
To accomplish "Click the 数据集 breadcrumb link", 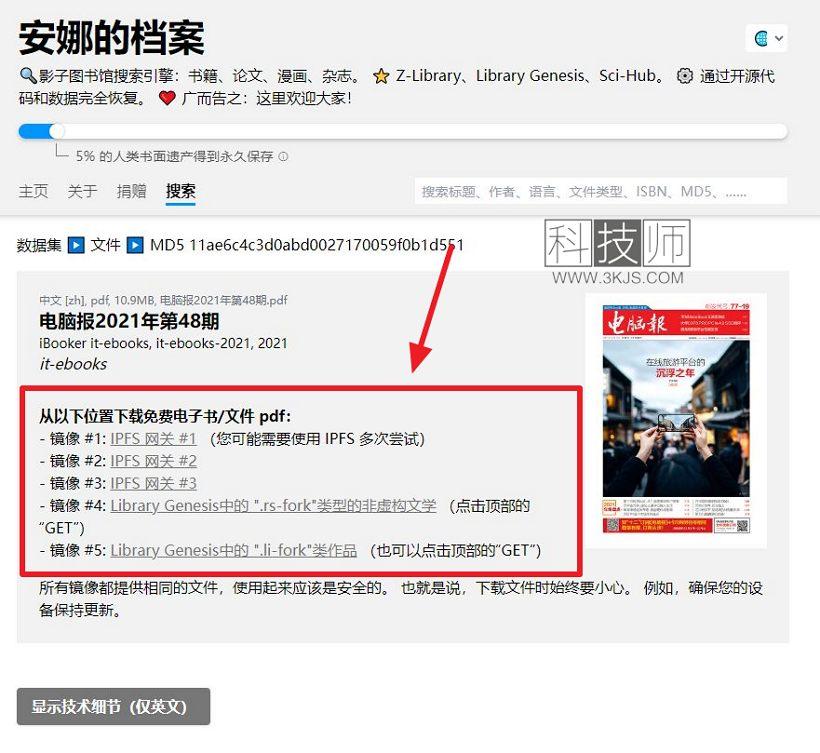I will click(x=39, y=245).
